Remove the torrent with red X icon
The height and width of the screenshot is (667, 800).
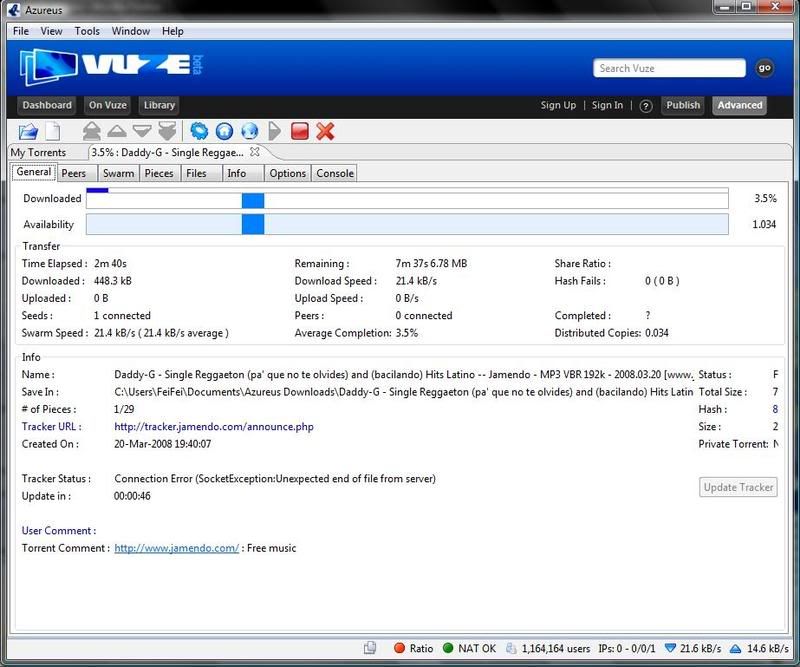(325, 131)
